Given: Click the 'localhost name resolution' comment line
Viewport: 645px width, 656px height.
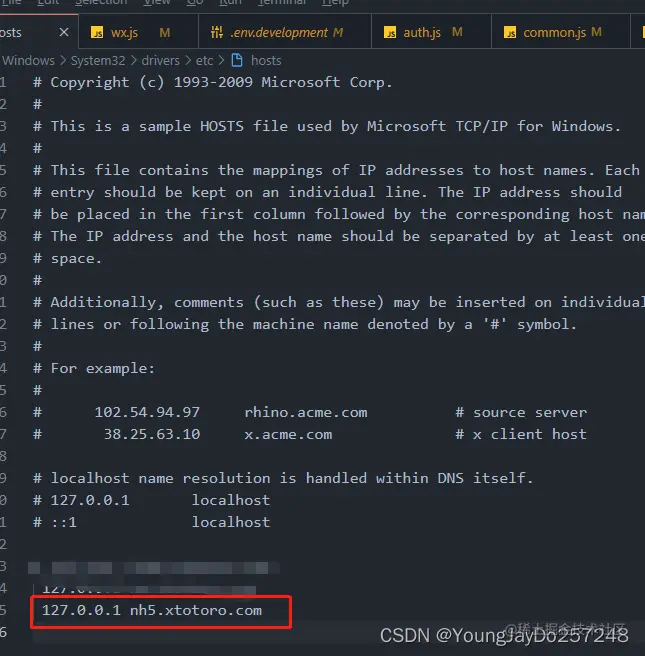Looking at the screenshot, I should coord(283,478).
